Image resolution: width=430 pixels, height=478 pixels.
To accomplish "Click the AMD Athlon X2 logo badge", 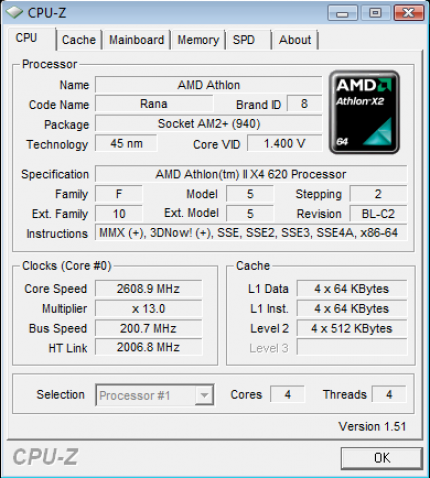I will tap(364, 112).
